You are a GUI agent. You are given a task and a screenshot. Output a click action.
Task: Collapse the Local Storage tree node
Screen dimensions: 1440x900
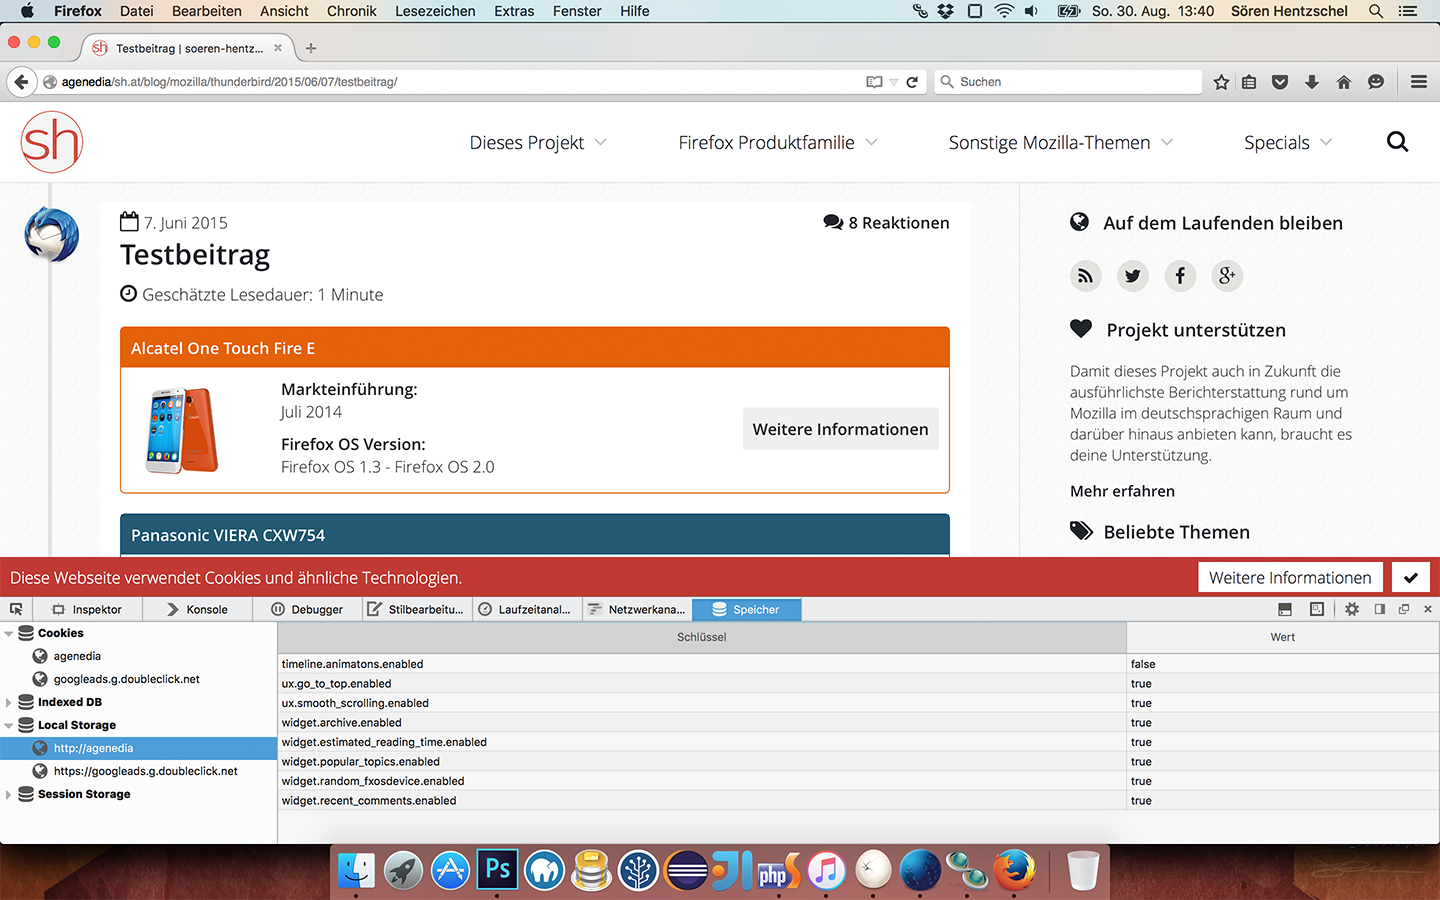(x=9, y=726)
